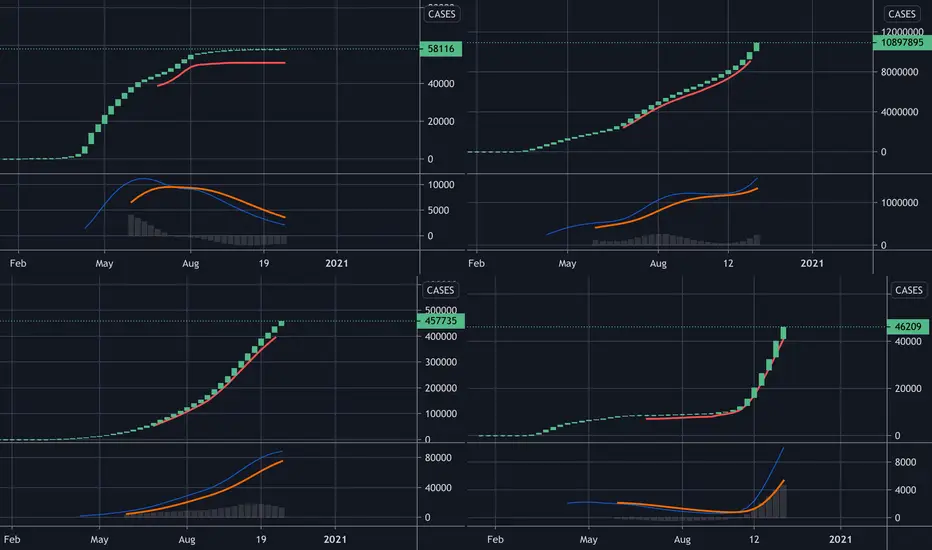Click the 200000 axis value
Viewport: 932px width, 550px height.
pyautogui.click(x=440, y=388)
